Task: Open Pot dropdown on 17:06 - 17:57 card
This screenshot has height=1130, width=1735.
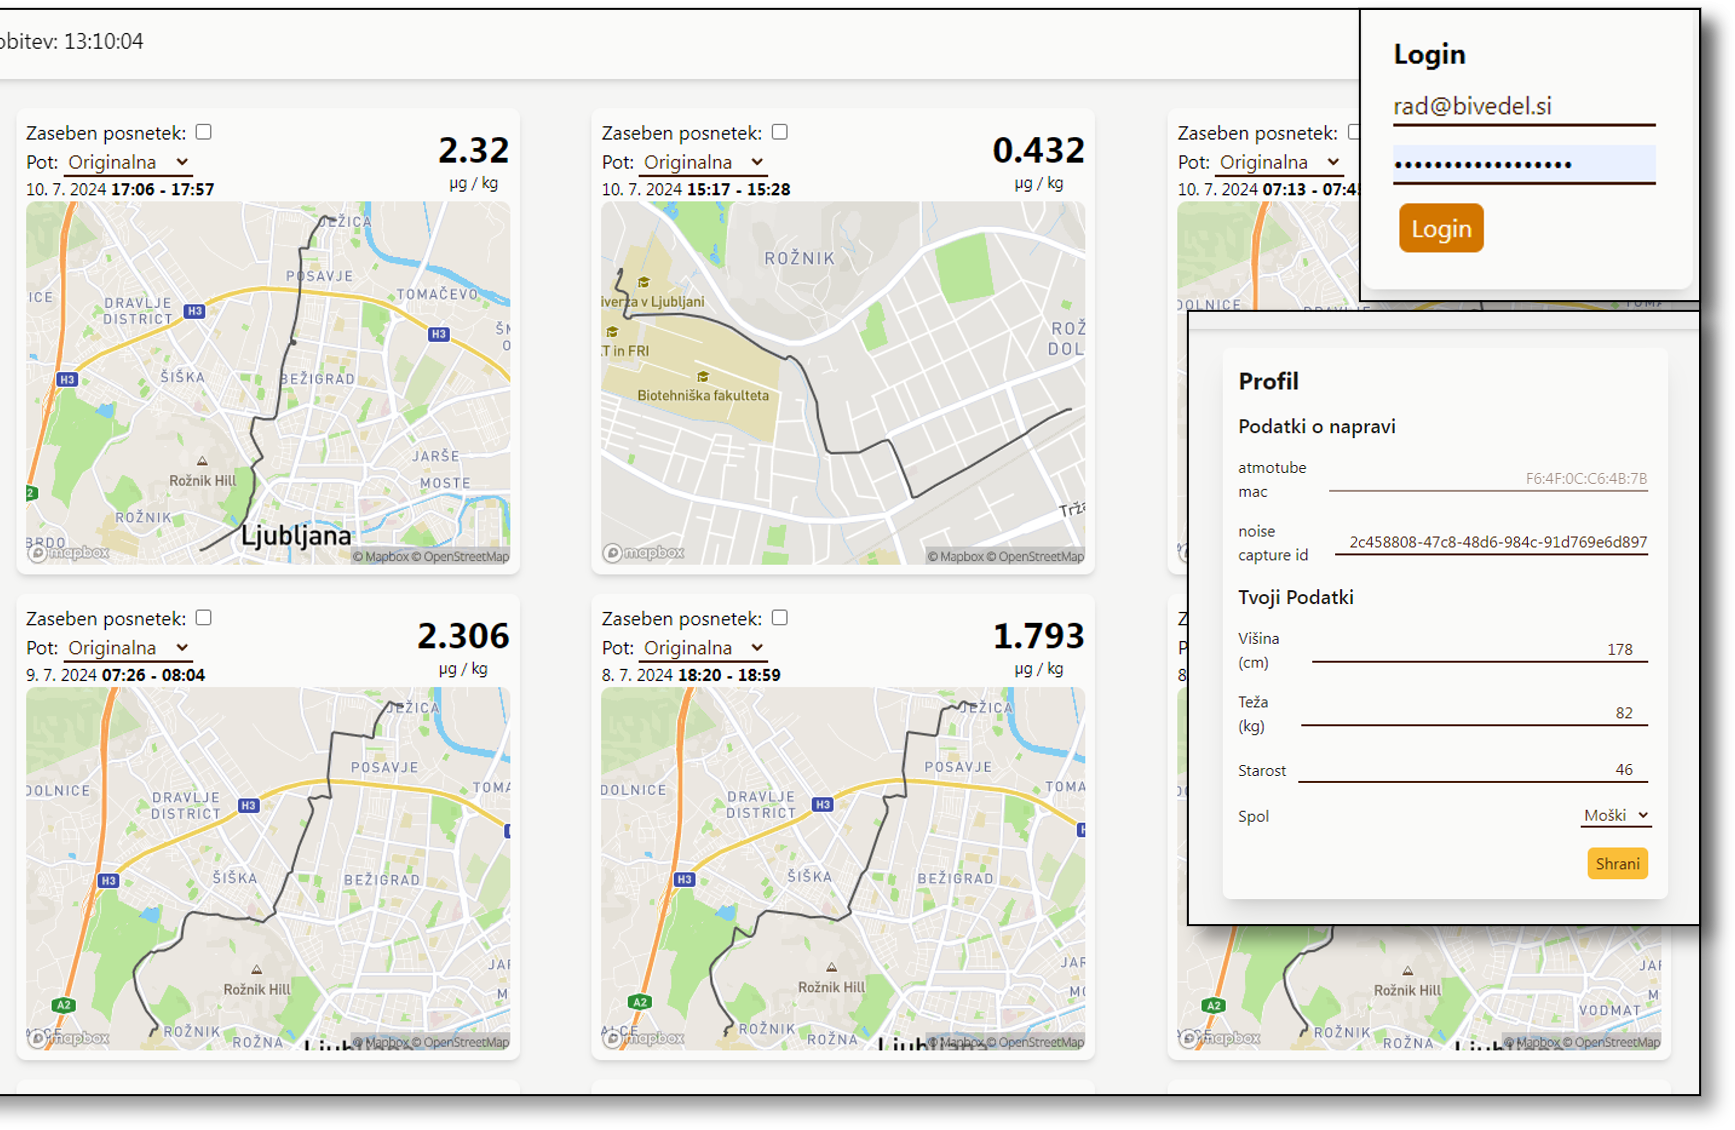Action: tap(128, 162)
